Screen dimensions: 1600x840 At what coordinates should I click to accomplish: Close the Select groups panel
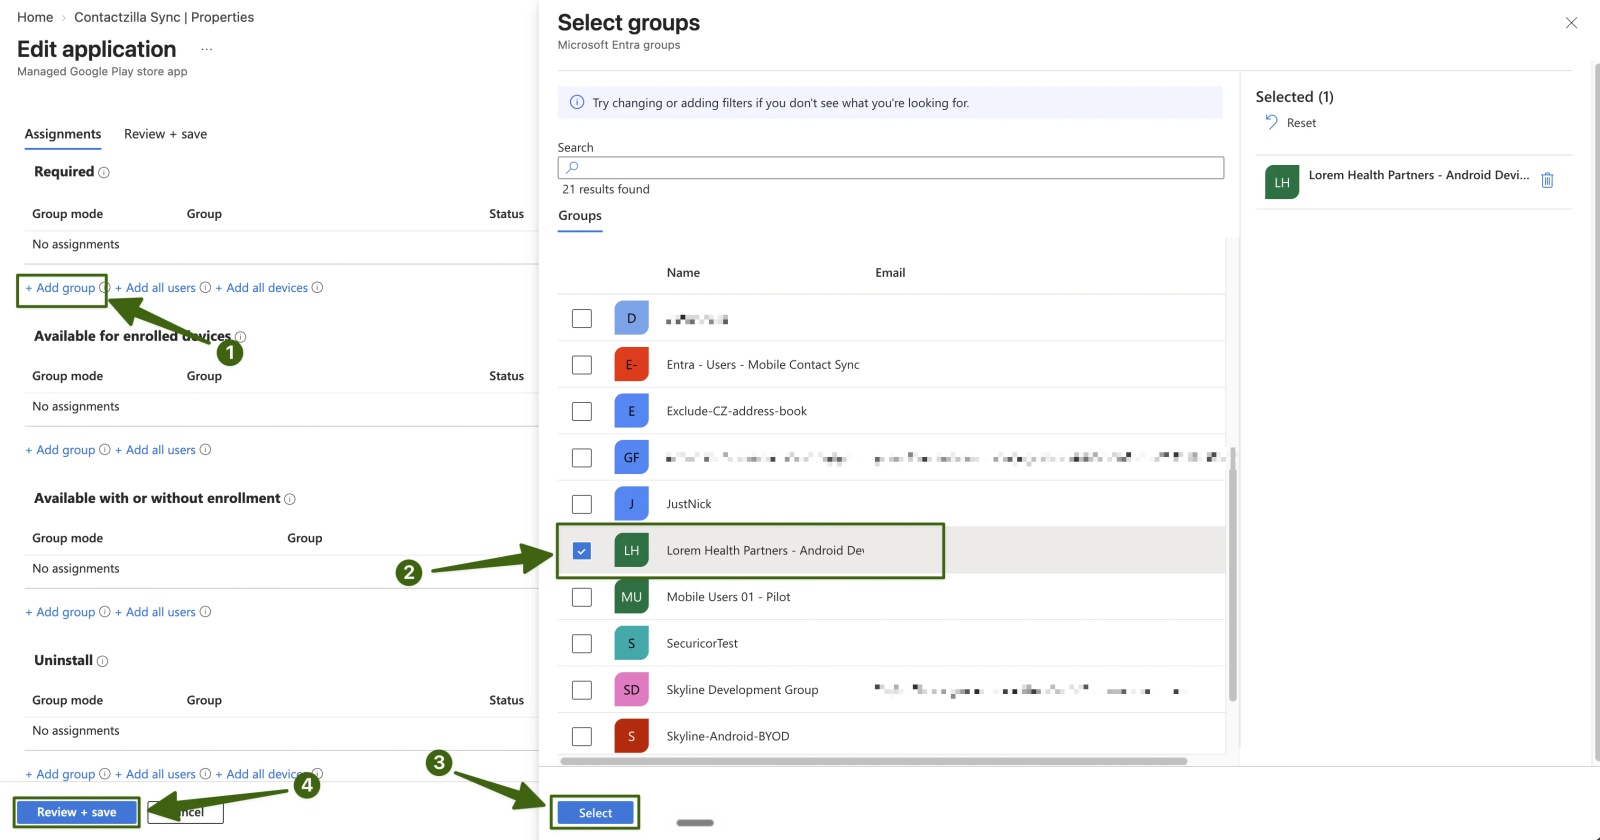tap(1571, 23)
